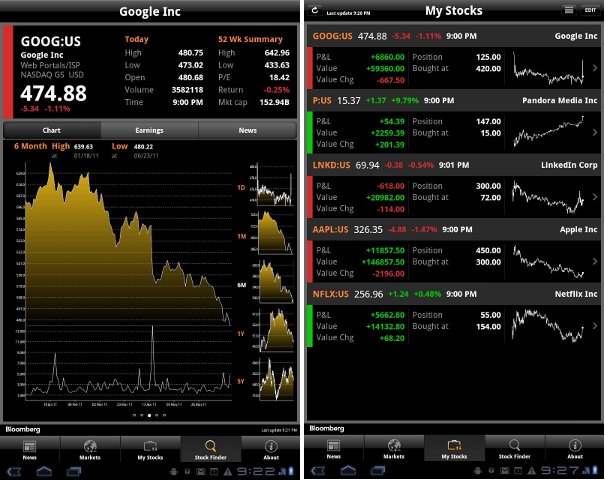Select the 6M mini chart thumbnail
The width and height of the screenshot is (605, 480).
coord(272,282)
